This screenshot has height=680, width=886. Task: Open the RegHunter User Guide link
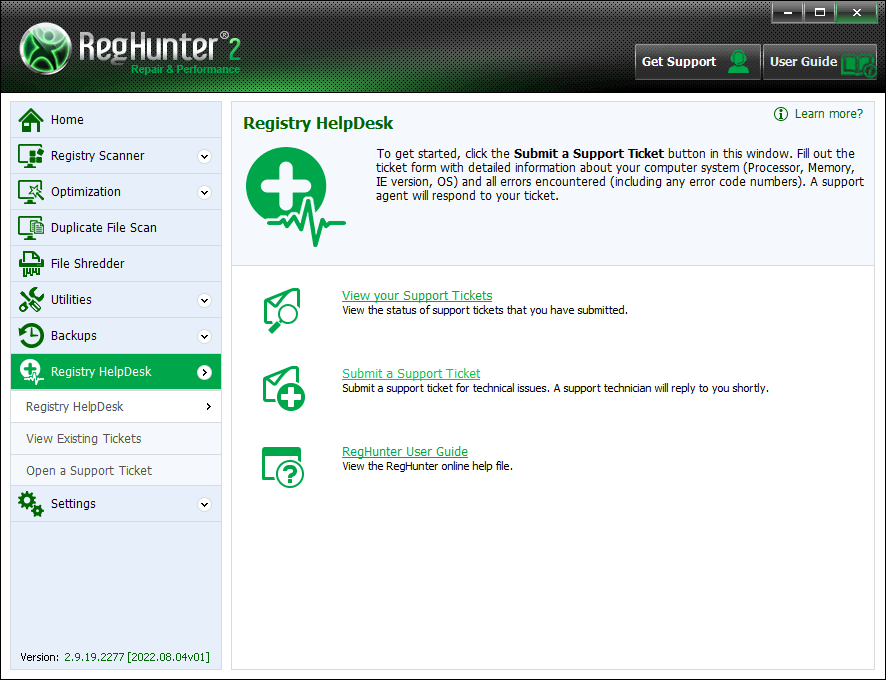[x=405, y=452]
